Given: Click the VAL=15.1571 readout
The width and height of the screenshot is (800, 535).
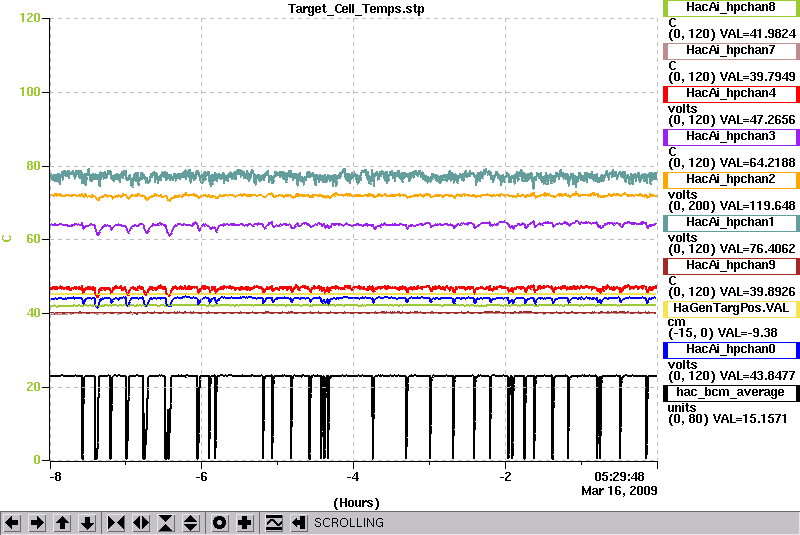Looking at the screenshot, I should (750, 419).
